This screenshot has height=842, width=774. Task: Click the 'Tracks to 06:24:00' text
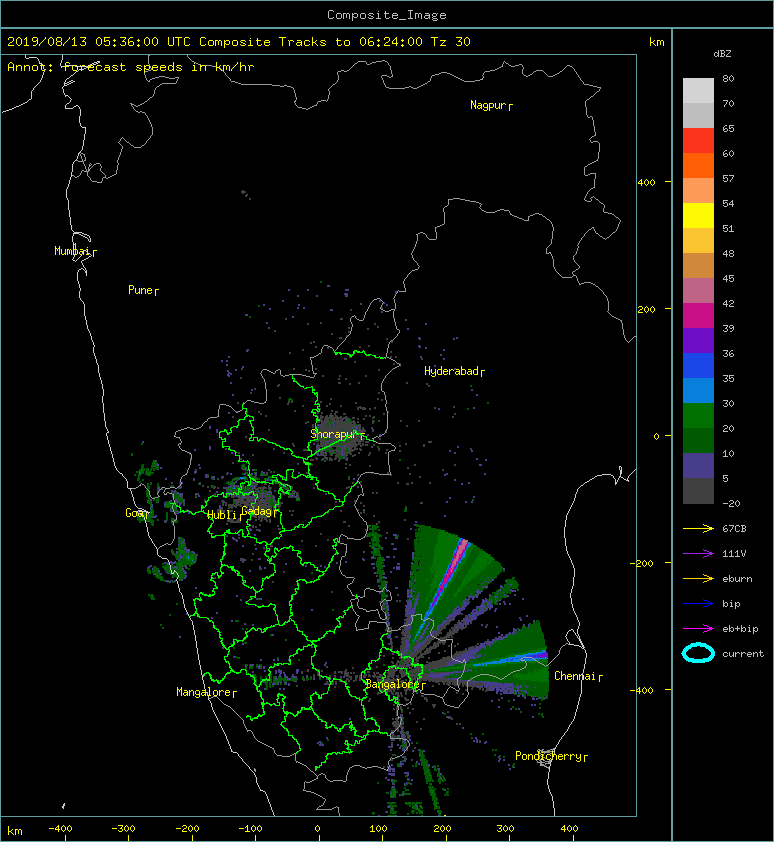(x=351, y=42)
